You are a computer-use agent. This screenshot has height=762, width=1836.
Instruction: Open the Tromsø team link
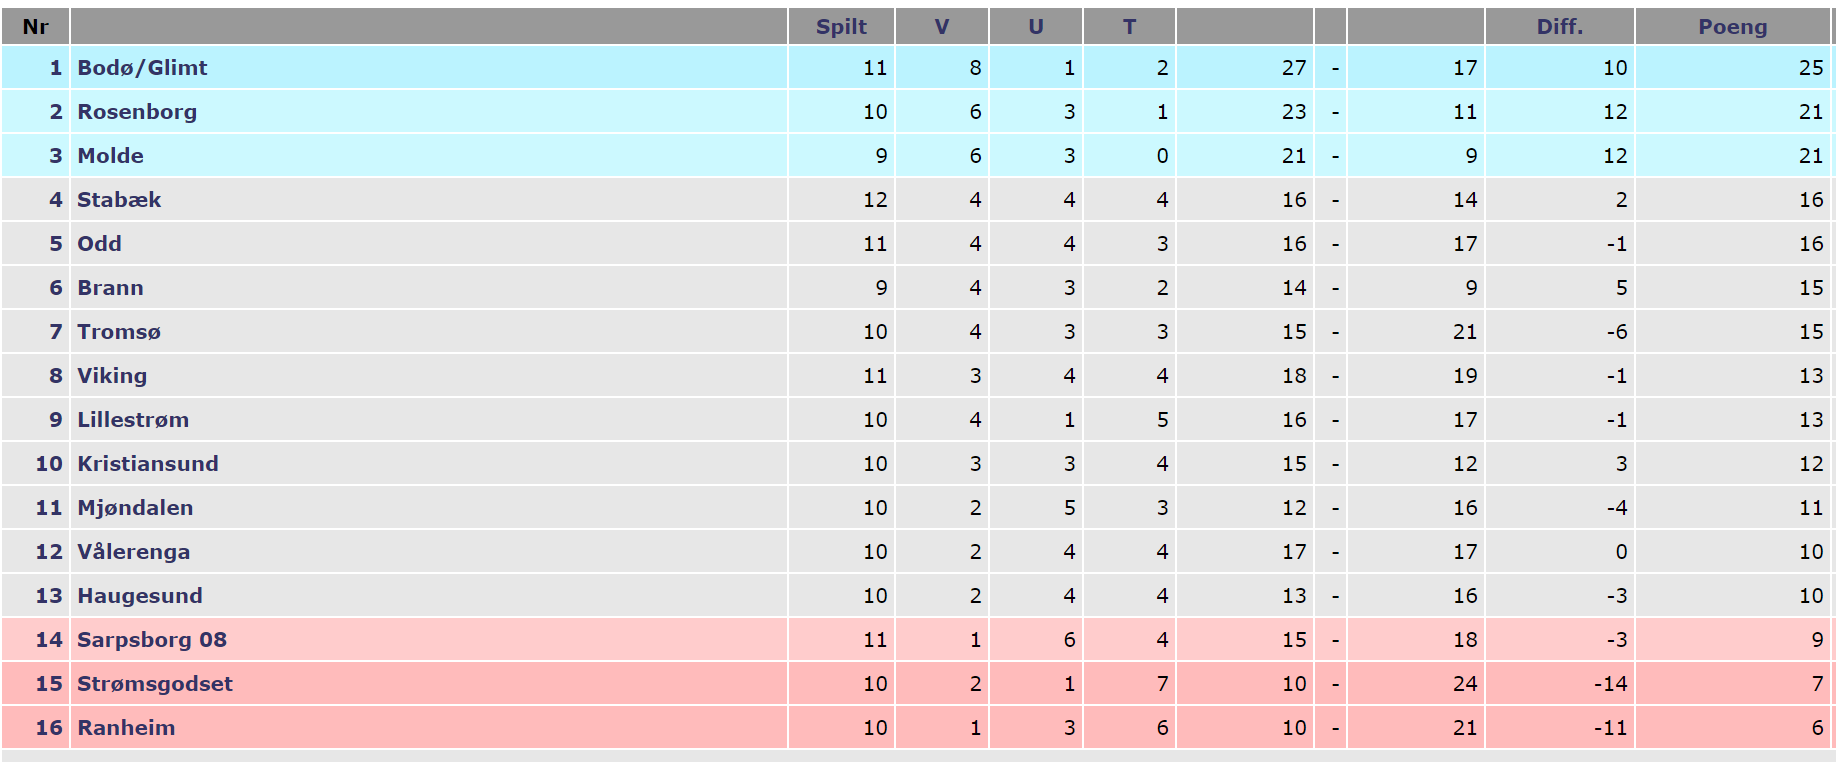tap(119, 332)
